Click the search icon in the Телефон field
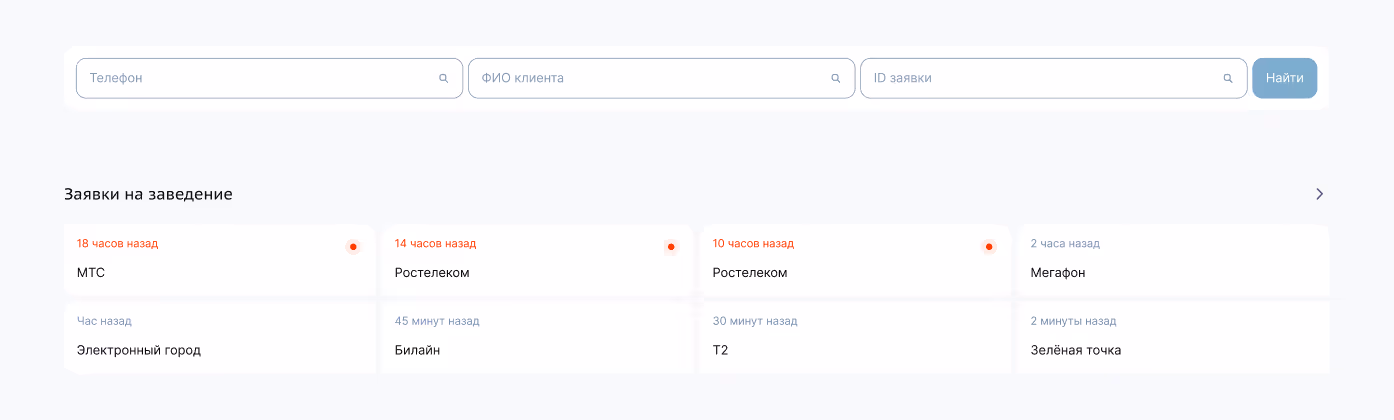Viewport: 1394px width, 420px height. click(x=443, y=78)
